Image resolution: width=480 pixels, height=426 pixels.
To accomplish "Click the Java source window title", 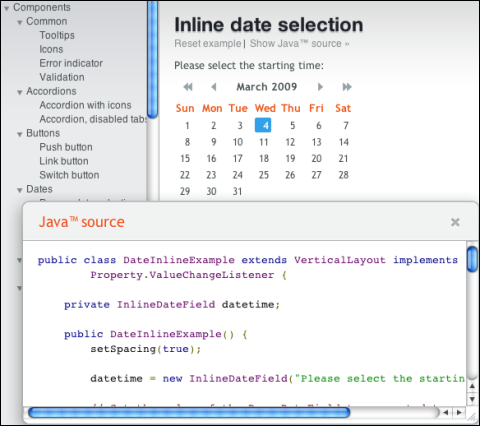I will [x=82, y=222].
